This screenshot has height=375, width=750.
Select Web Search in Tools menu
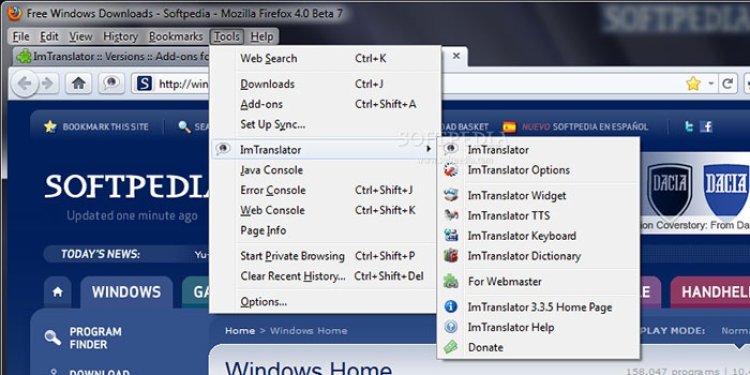325,58
